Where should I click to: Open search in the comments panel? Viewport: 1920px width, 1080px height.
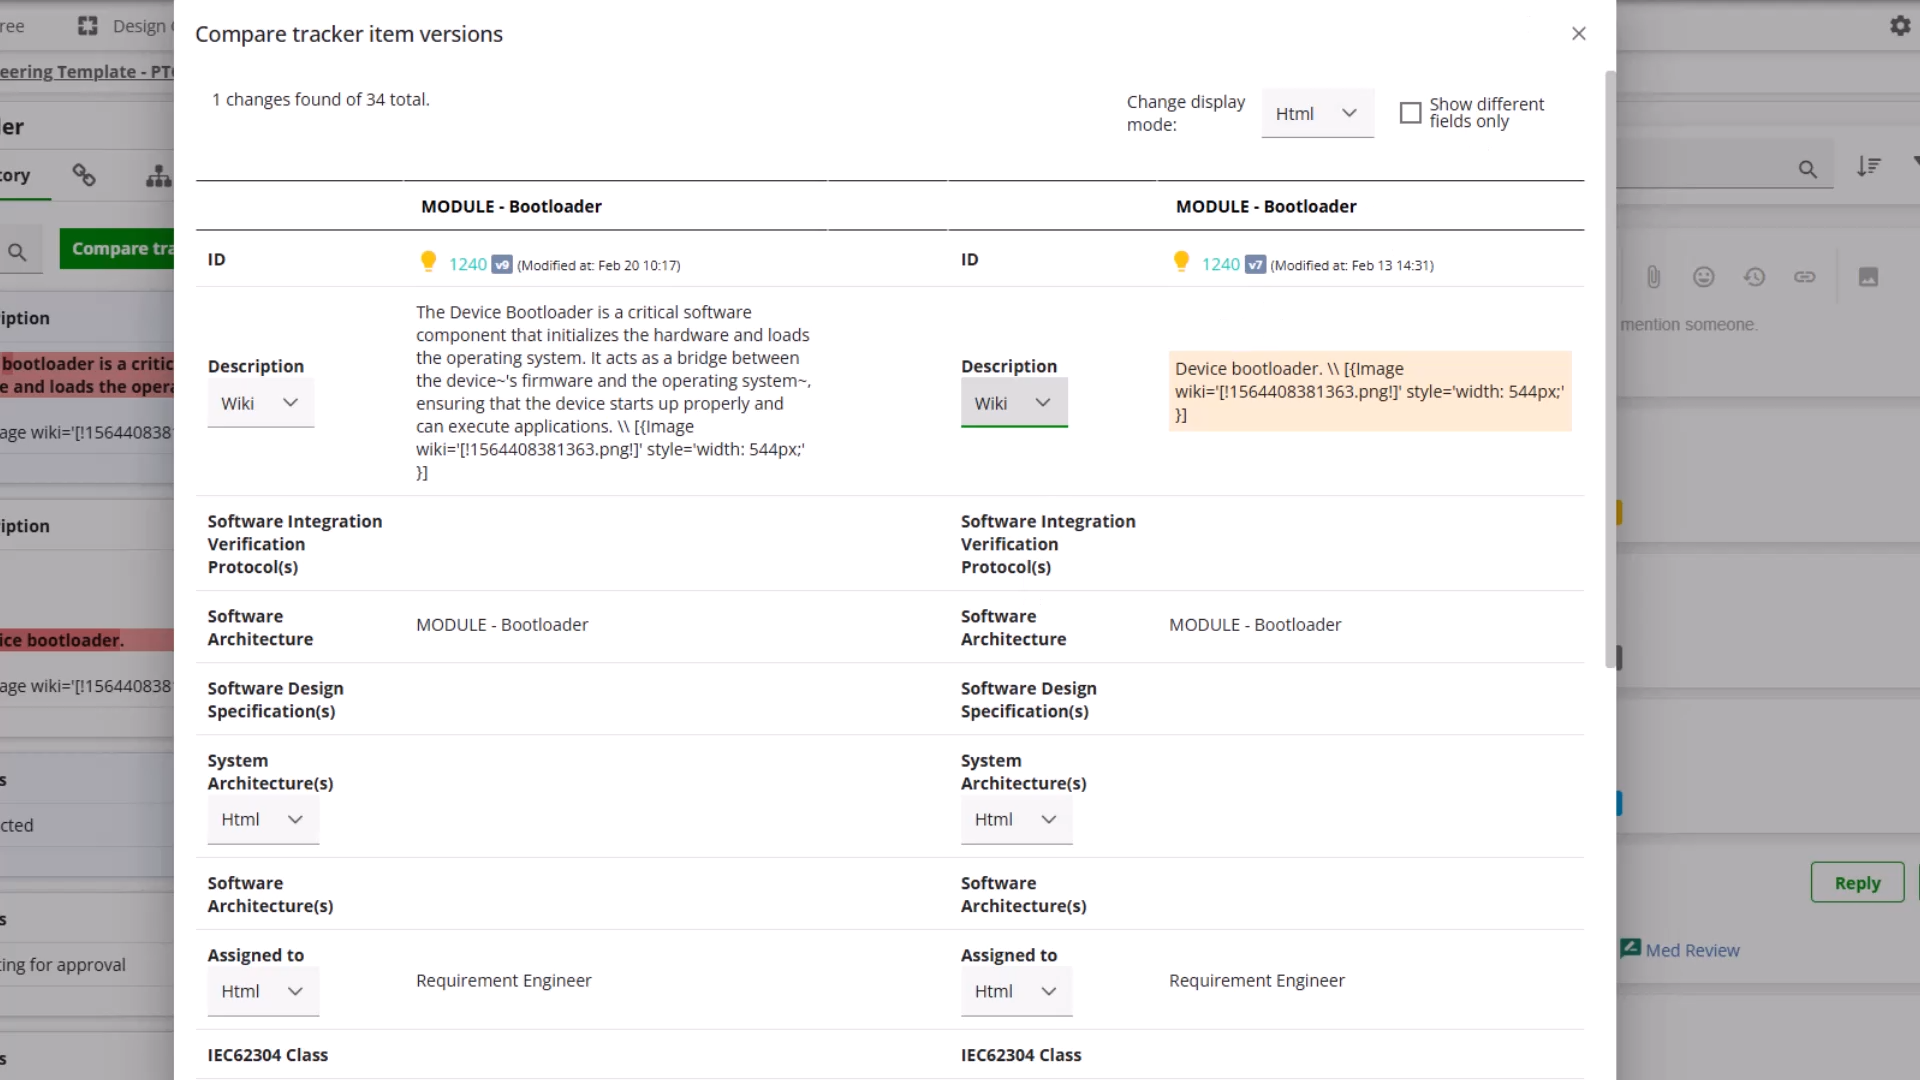pyautogui.click(x=1808, y=168)
